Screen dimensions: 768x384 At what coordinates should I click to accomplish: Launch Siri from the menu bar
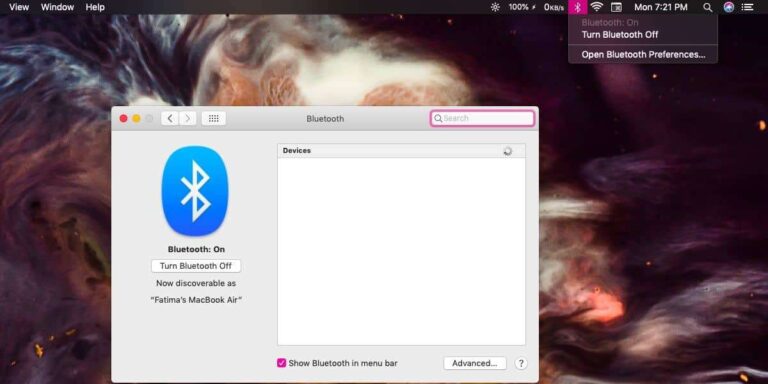tap(729, 7)
